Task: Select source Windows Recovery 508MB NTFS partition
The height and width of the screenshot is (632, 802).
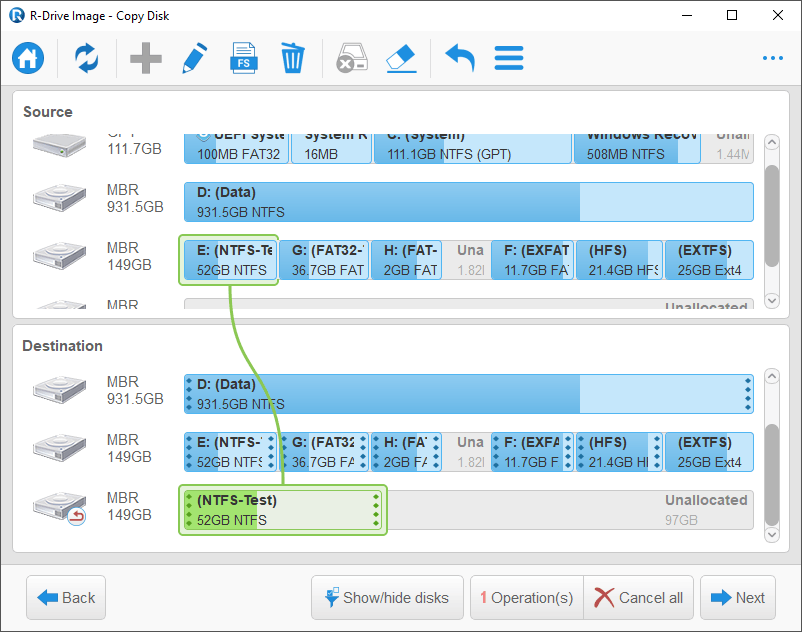Action: pos(637,149)
